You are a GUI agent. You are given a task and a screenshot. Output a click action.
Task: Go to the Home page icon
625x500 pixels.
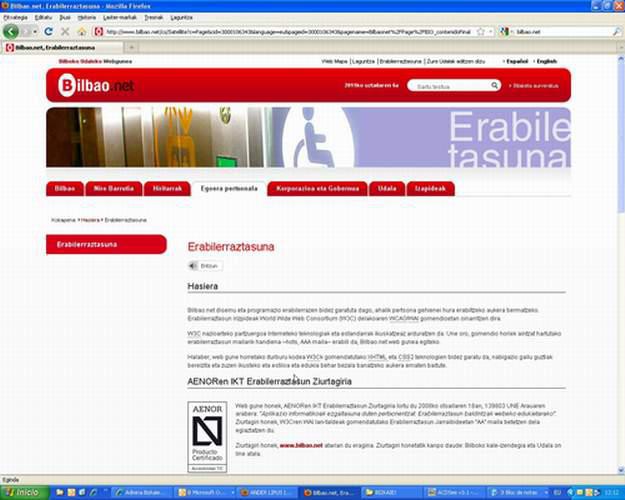tap(82, 31)
